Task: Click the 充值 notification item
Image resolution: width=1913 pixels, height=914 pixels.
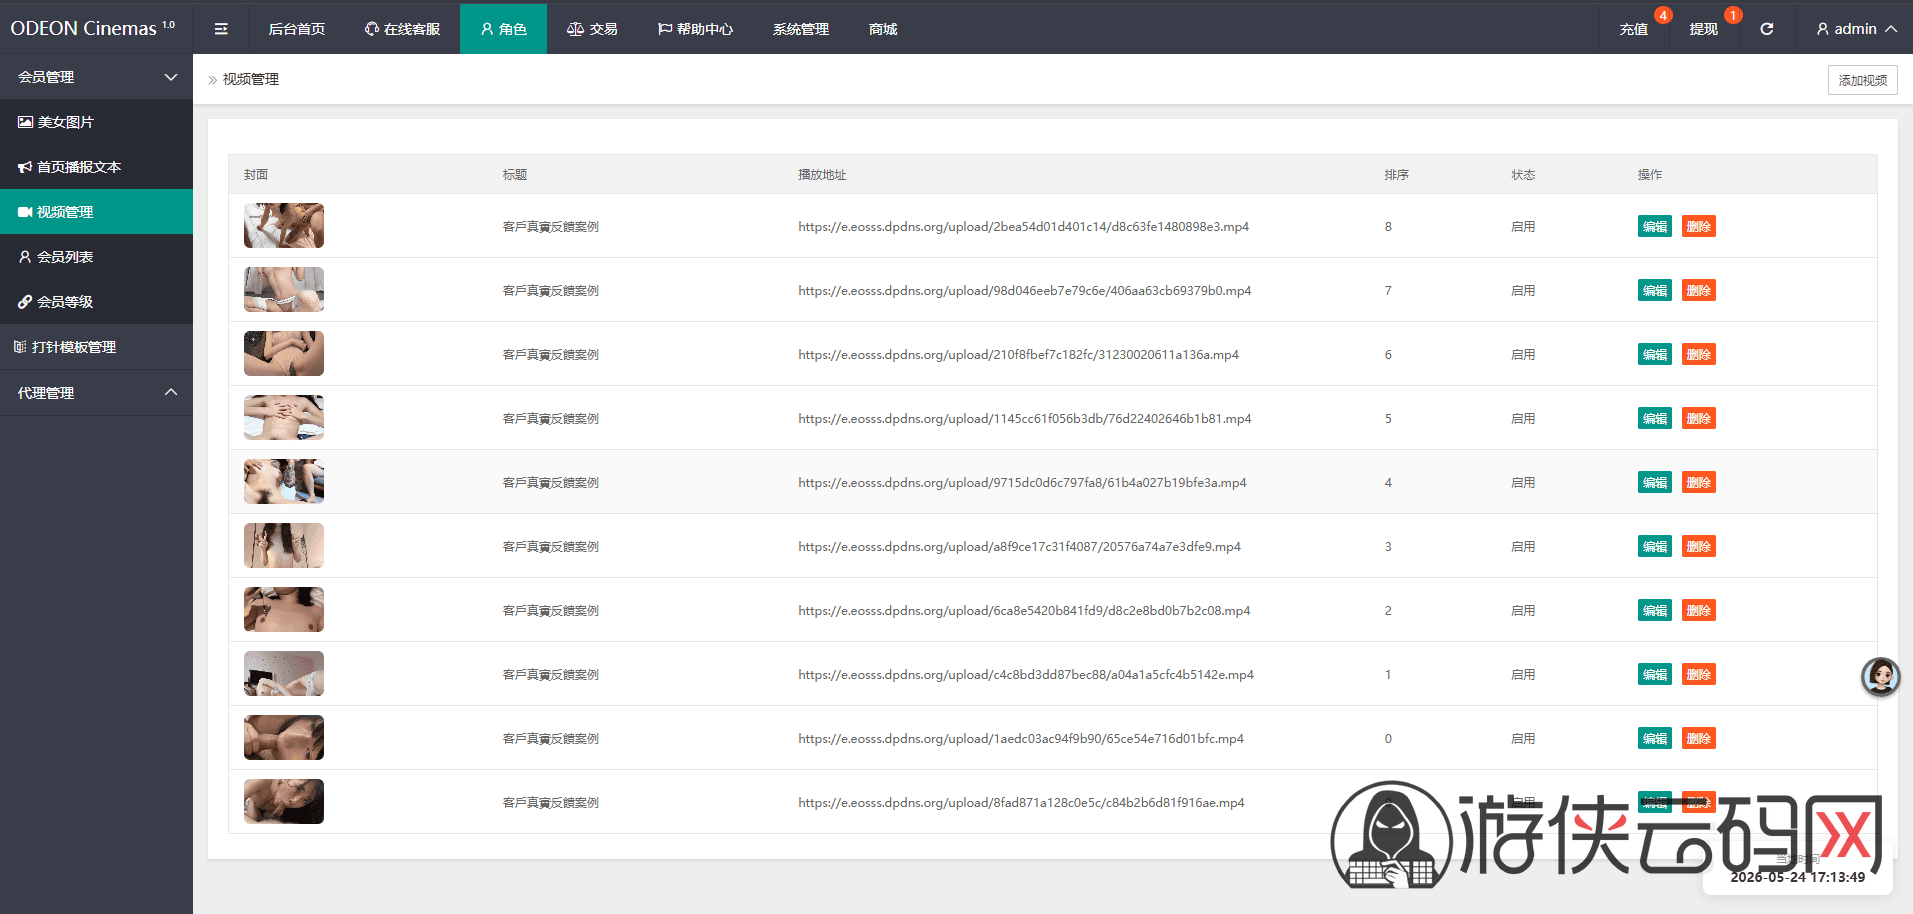Action: pos(1634,29)
